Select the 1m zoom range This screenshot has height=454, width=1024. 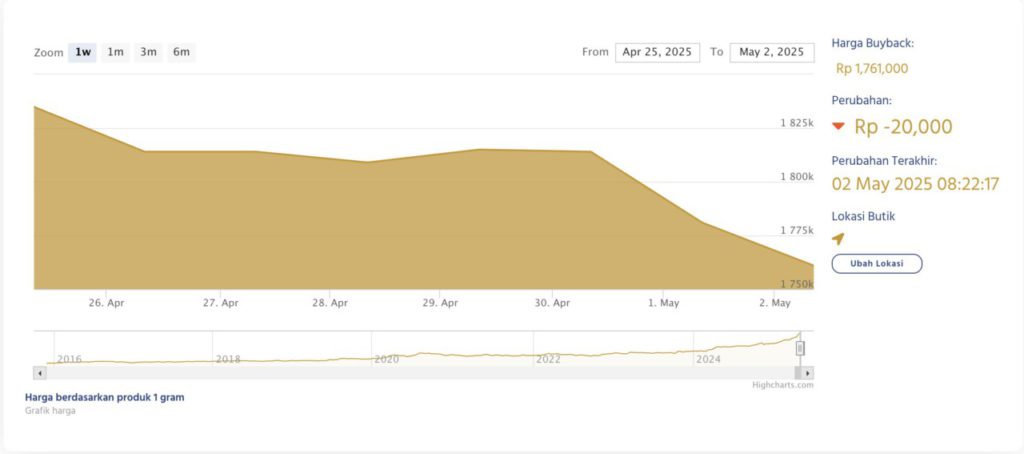[x=116, y=52]
